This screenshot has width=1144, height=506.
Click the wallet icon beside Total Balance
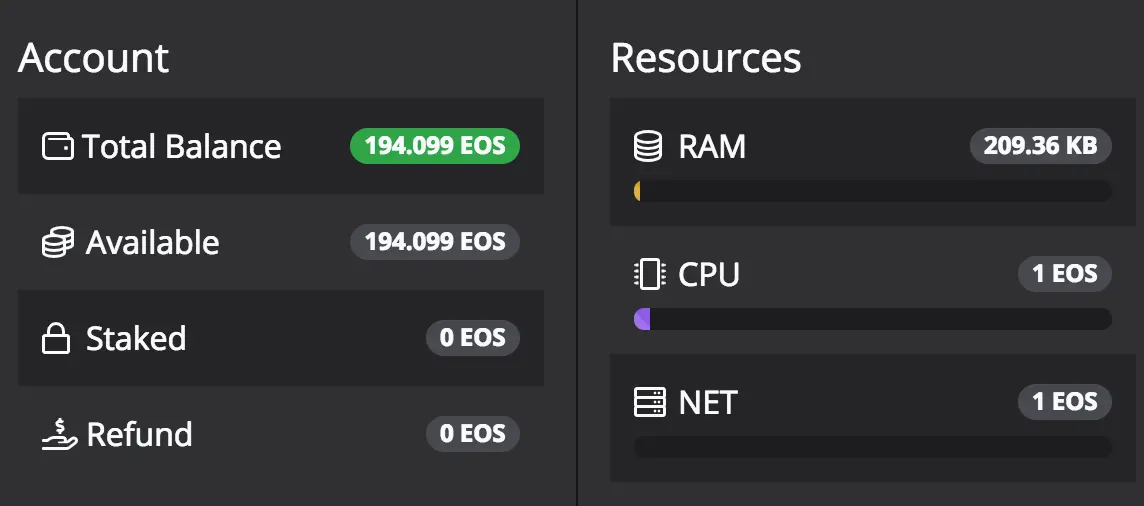click(x=58, y=147)
